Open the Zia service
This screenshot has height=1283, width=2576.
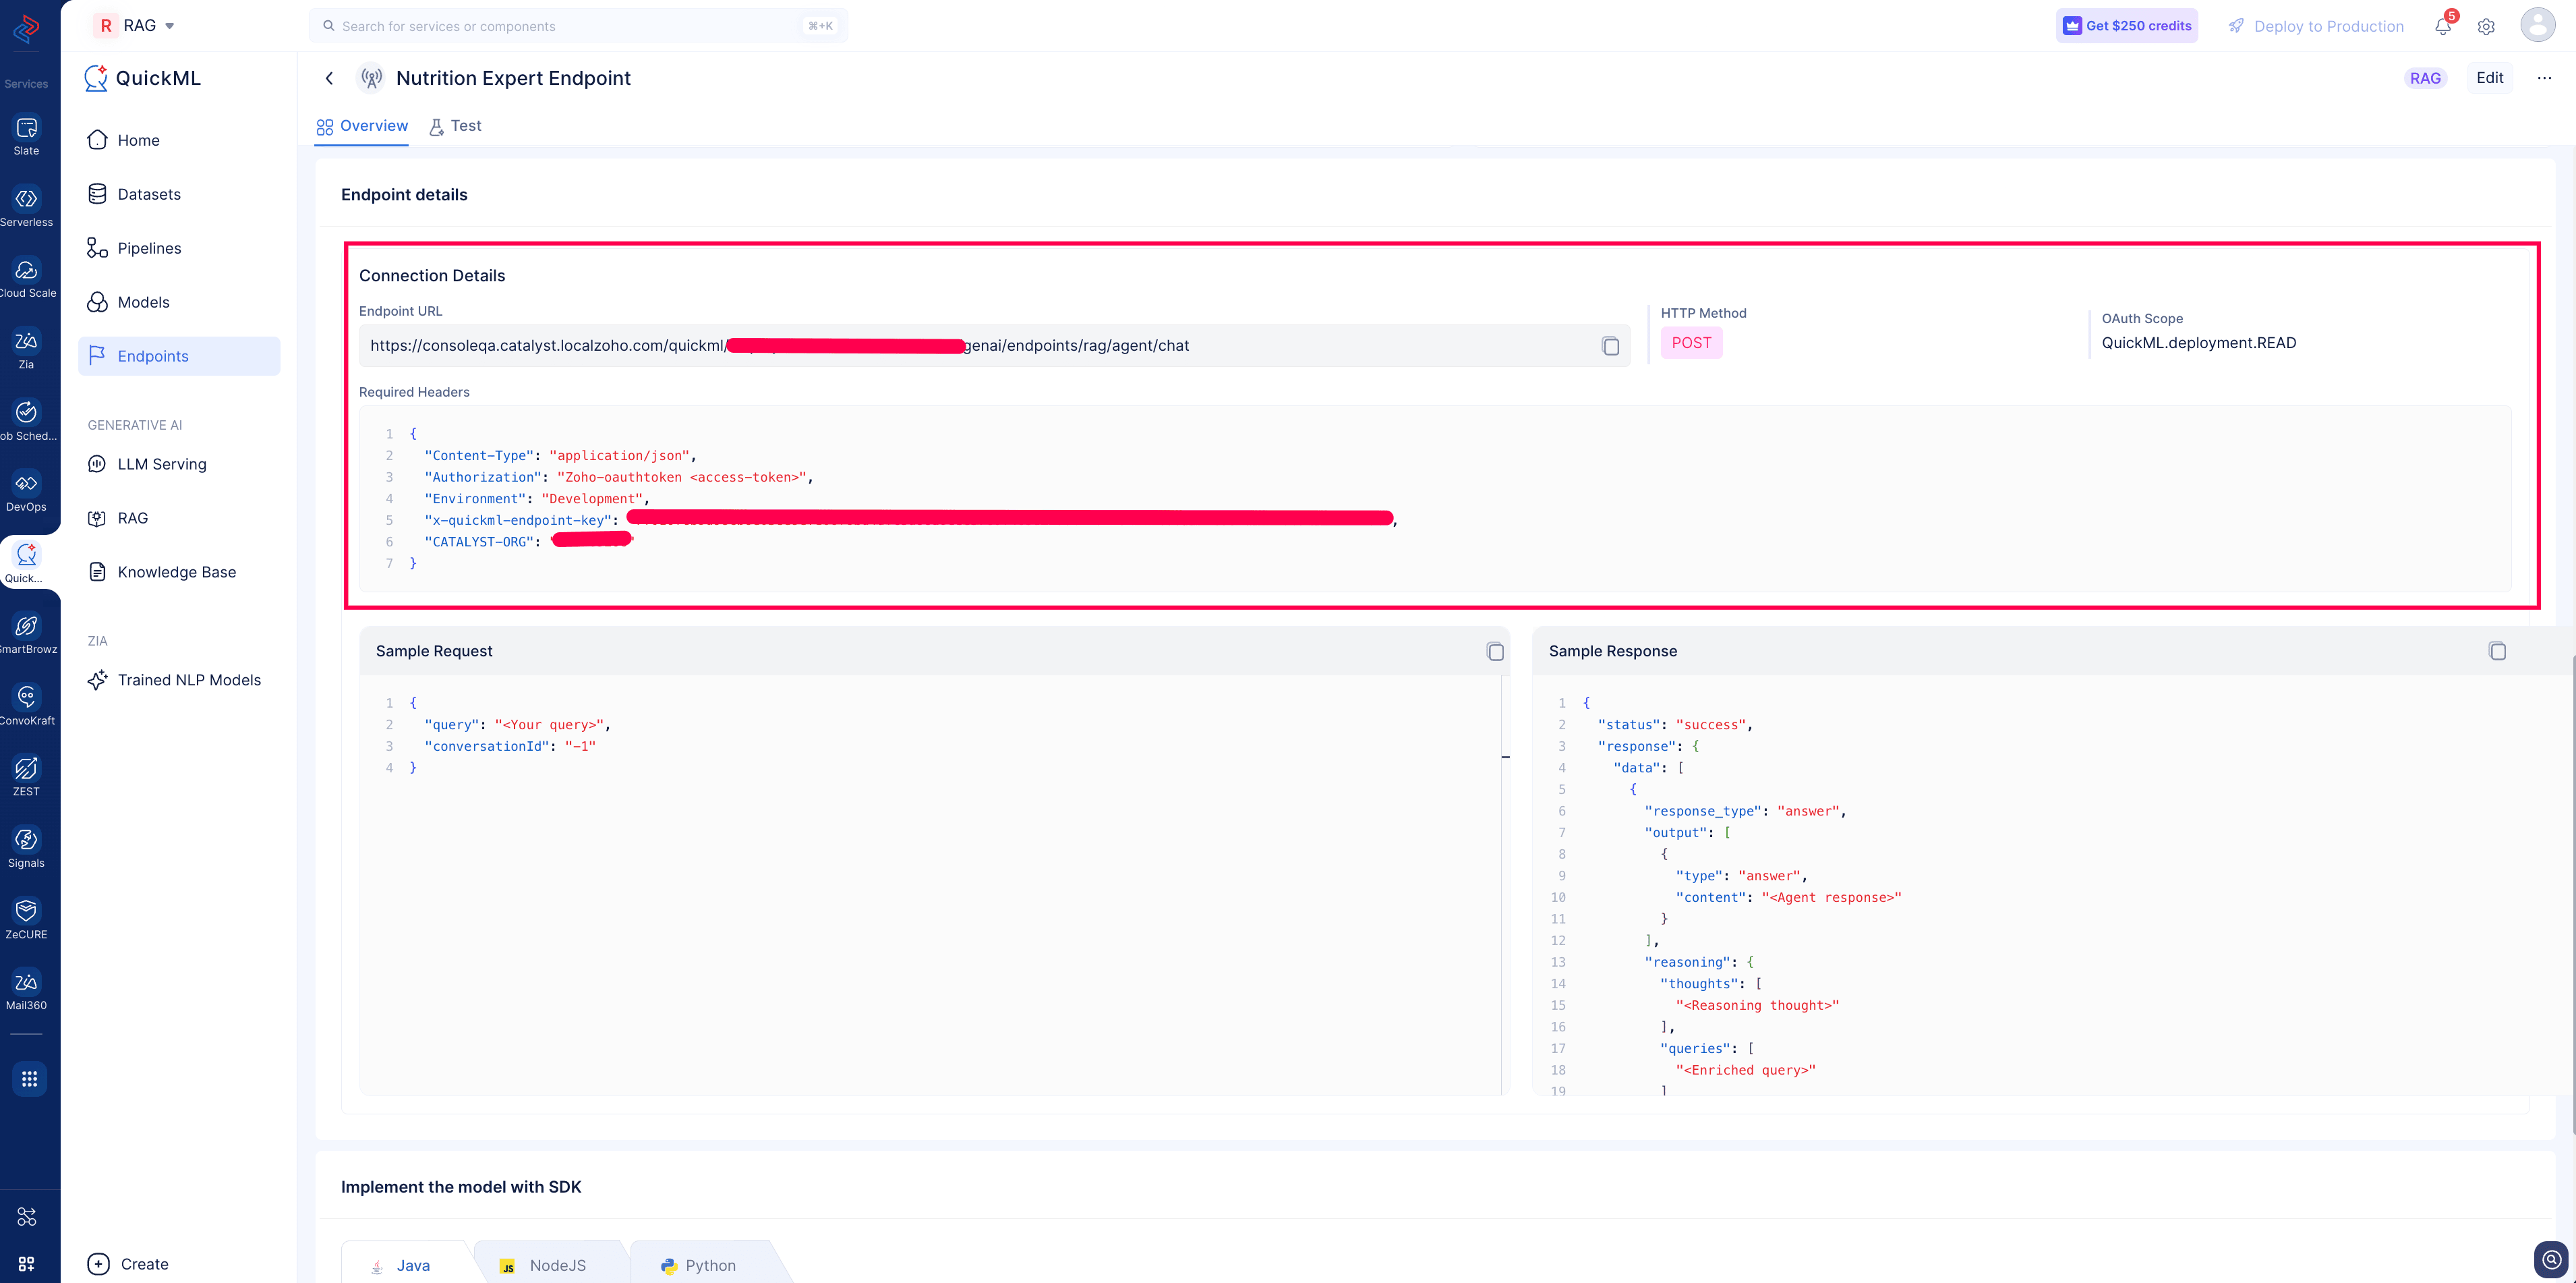tap(27, 349)
